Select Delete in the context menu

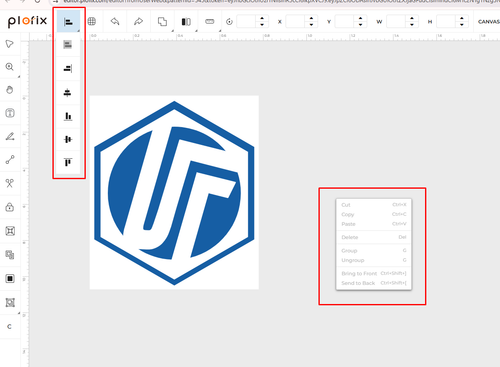tap(374, 237)
